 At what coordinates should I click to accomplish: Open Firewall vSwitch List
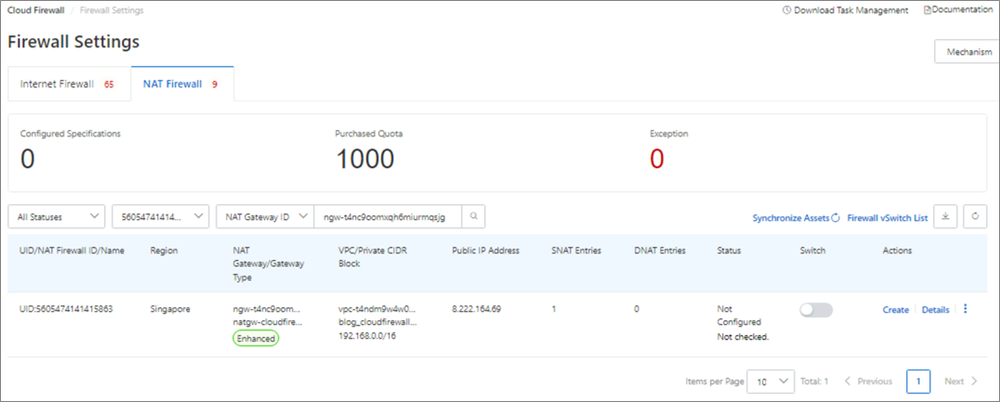[887, 218]
